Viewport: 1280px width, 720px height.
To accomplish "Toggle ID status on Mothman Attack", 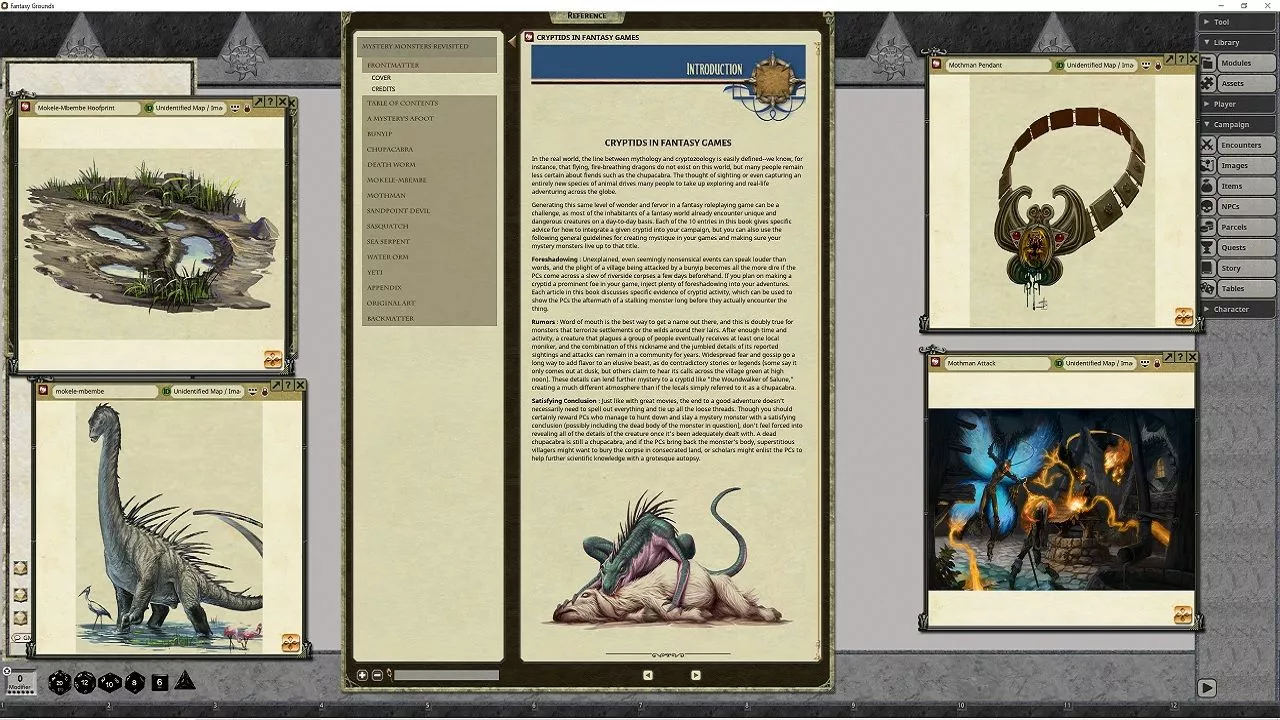I will click(x=1059, y=363).
